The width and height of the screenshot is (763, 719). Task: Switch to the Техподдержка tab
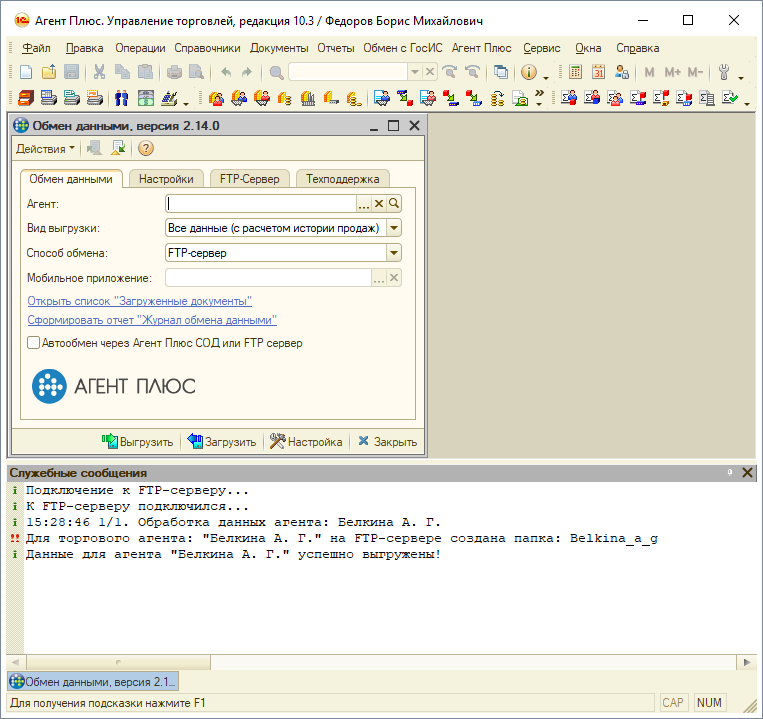(343, 179)
